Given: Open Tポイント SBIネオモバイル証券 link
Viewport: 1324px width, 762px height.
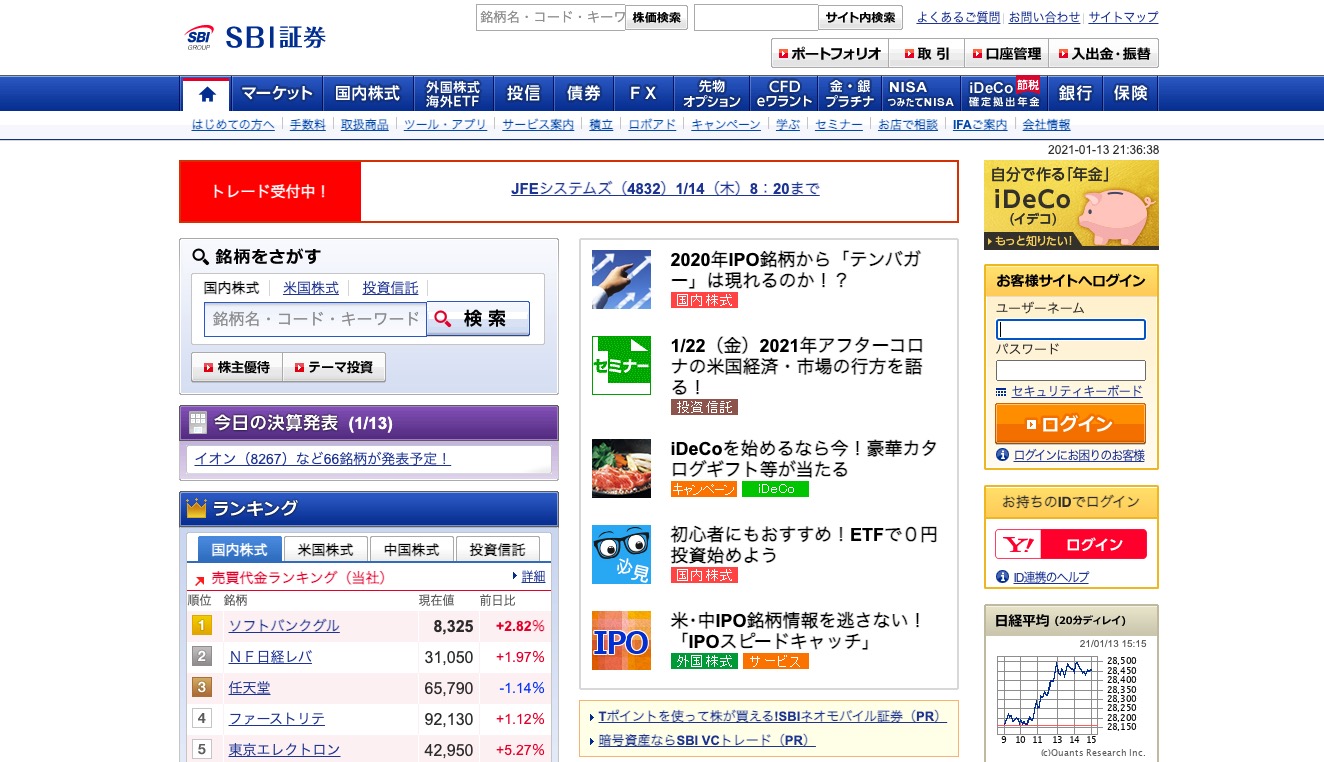Looking at the screenshot, I should click(772, 717).
